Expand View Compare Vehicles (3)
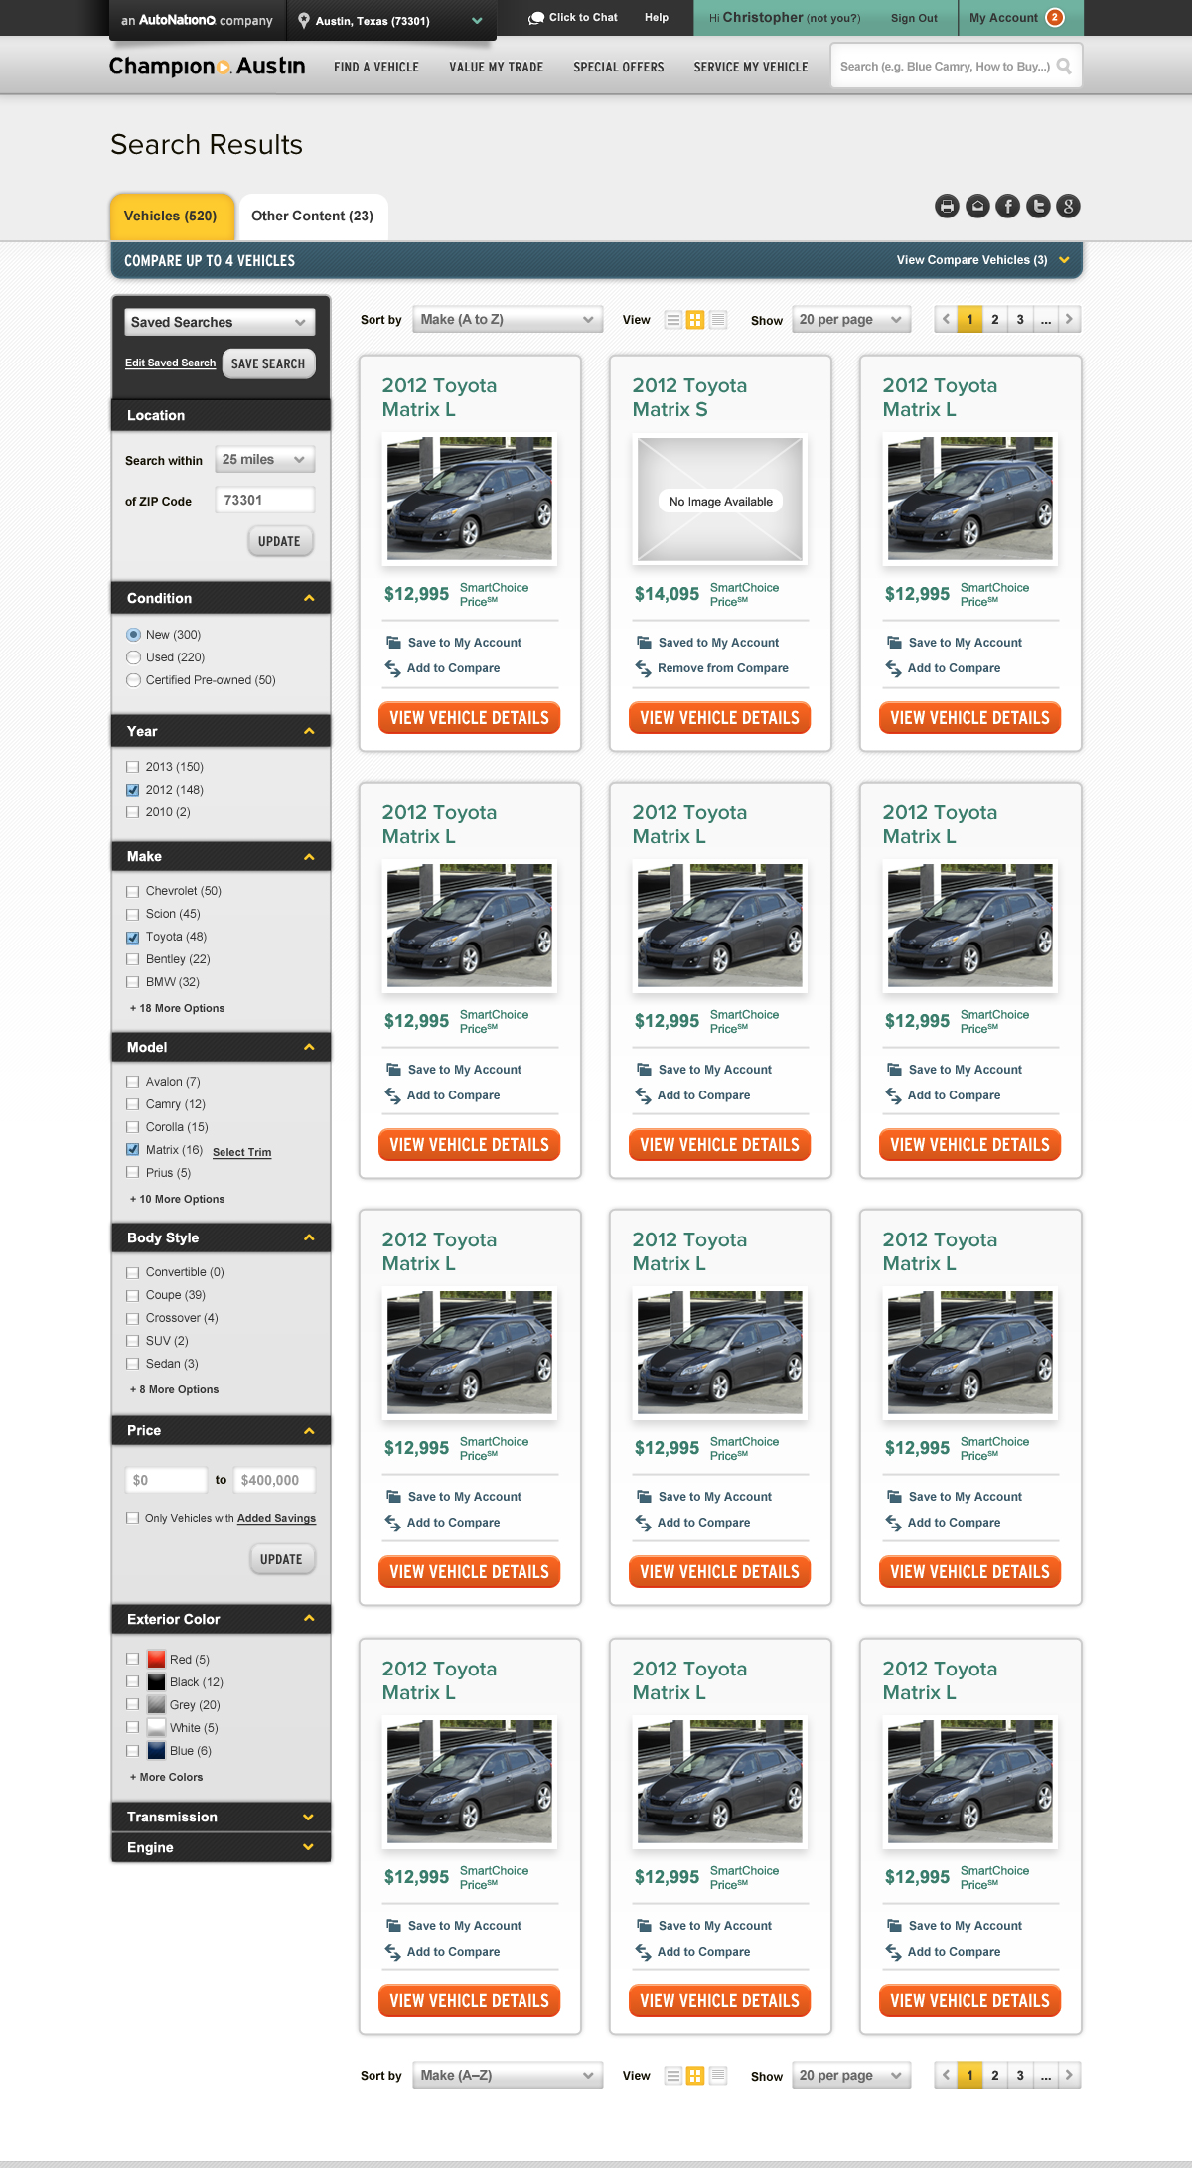The image size is (1192, 2168). coord(983,260)
